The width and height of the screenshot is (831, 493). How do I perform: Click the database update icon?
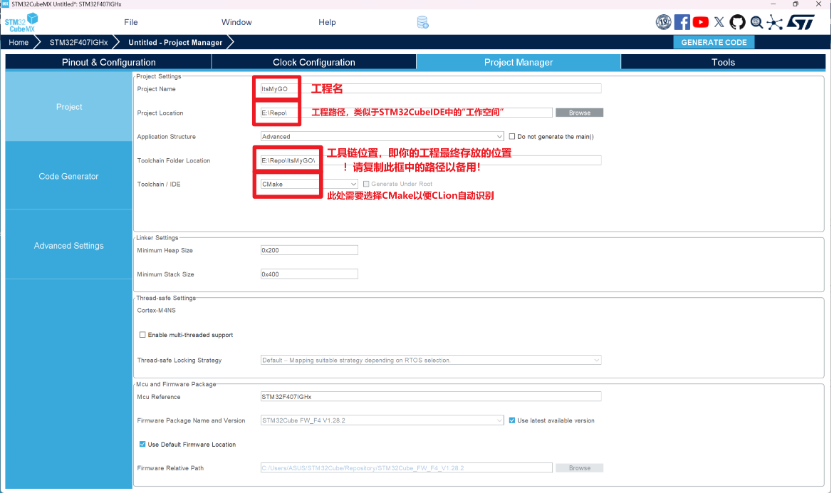422,22
